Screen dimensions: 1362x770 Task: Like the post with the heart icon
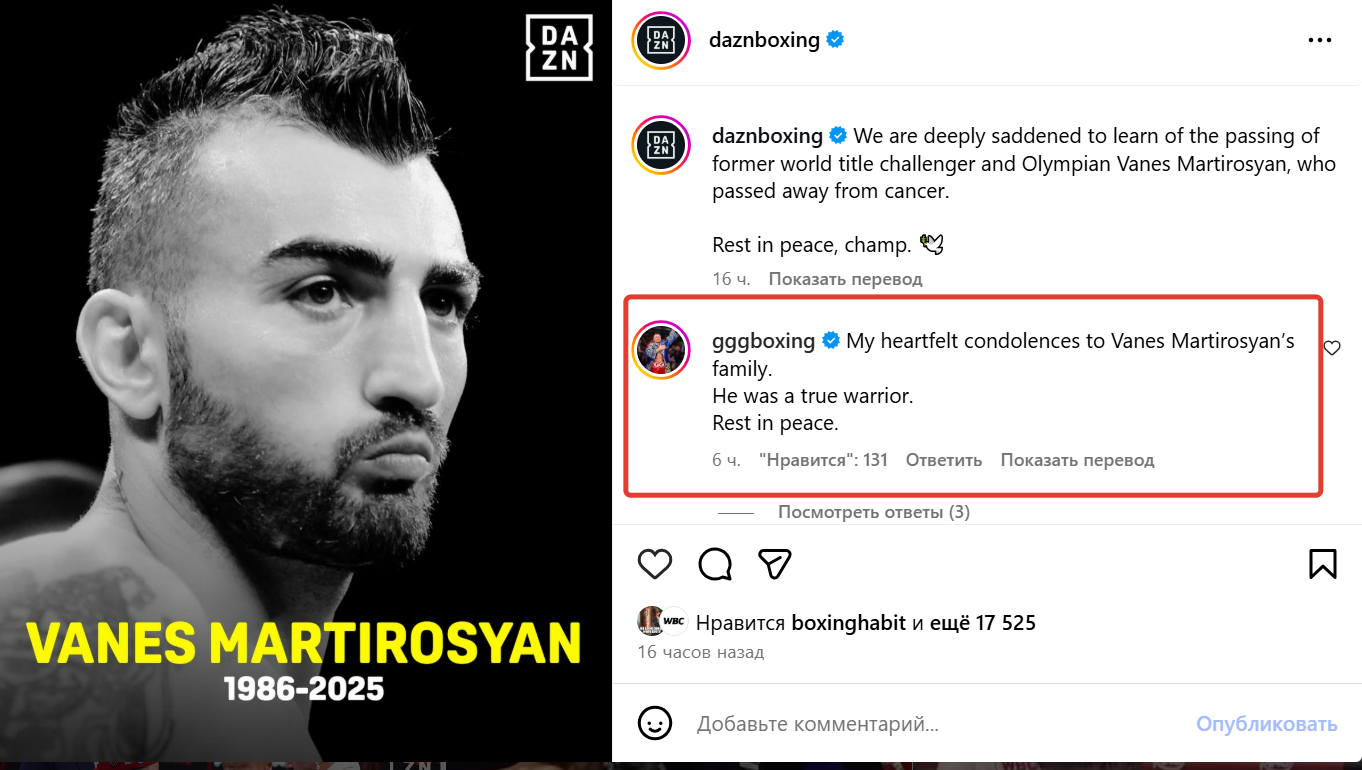pos(655,564)
